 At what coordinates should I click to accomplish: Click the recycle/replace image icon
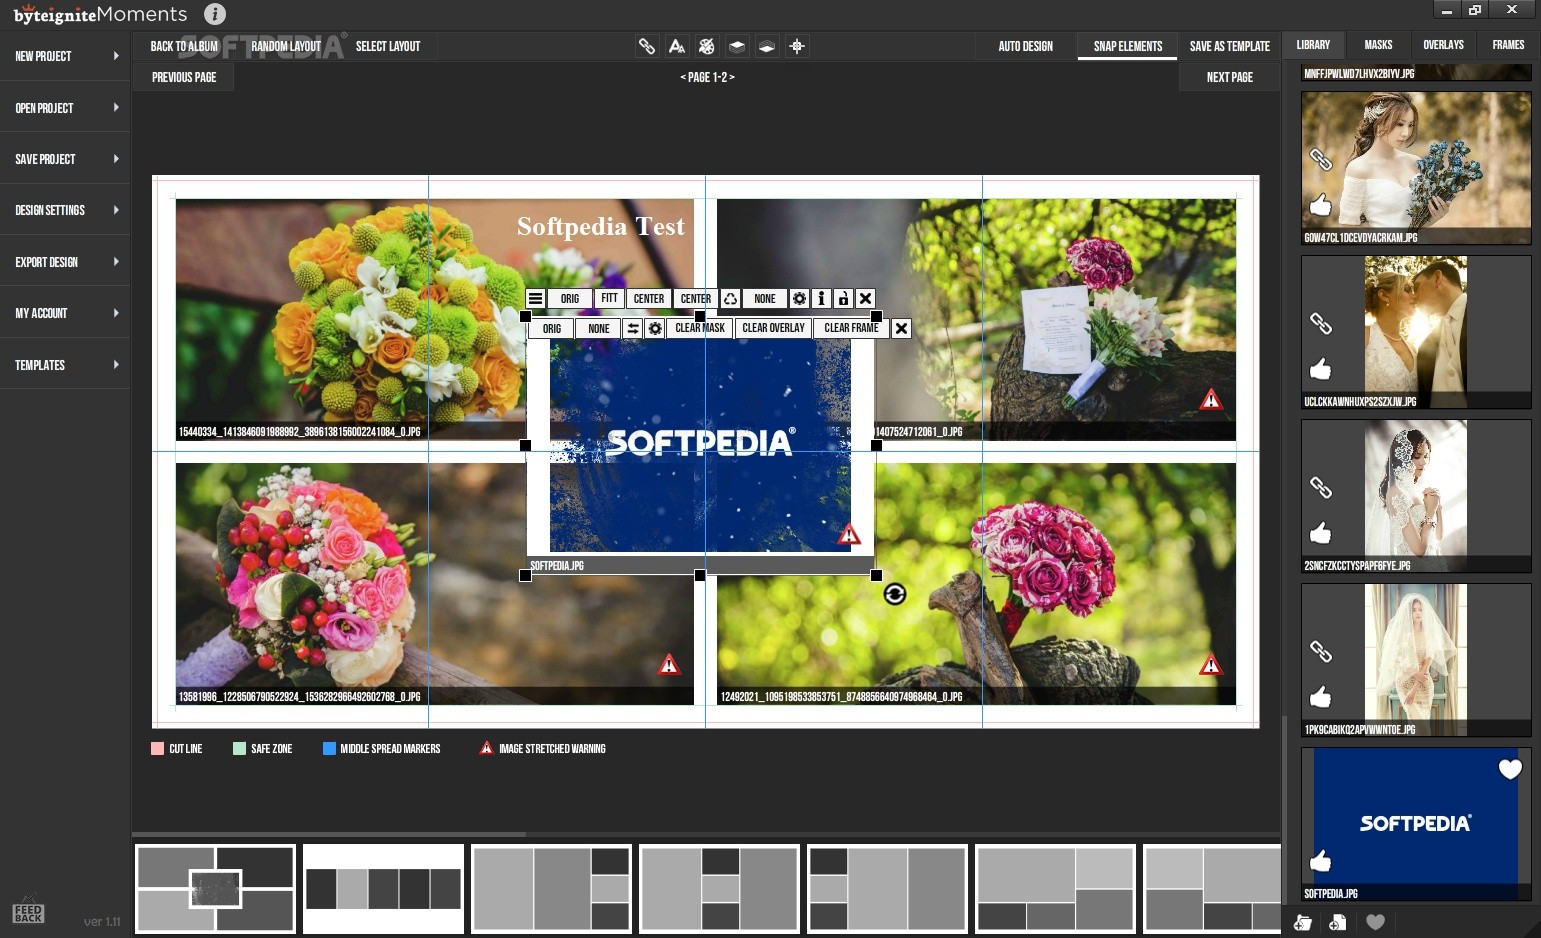click(731, 298)
